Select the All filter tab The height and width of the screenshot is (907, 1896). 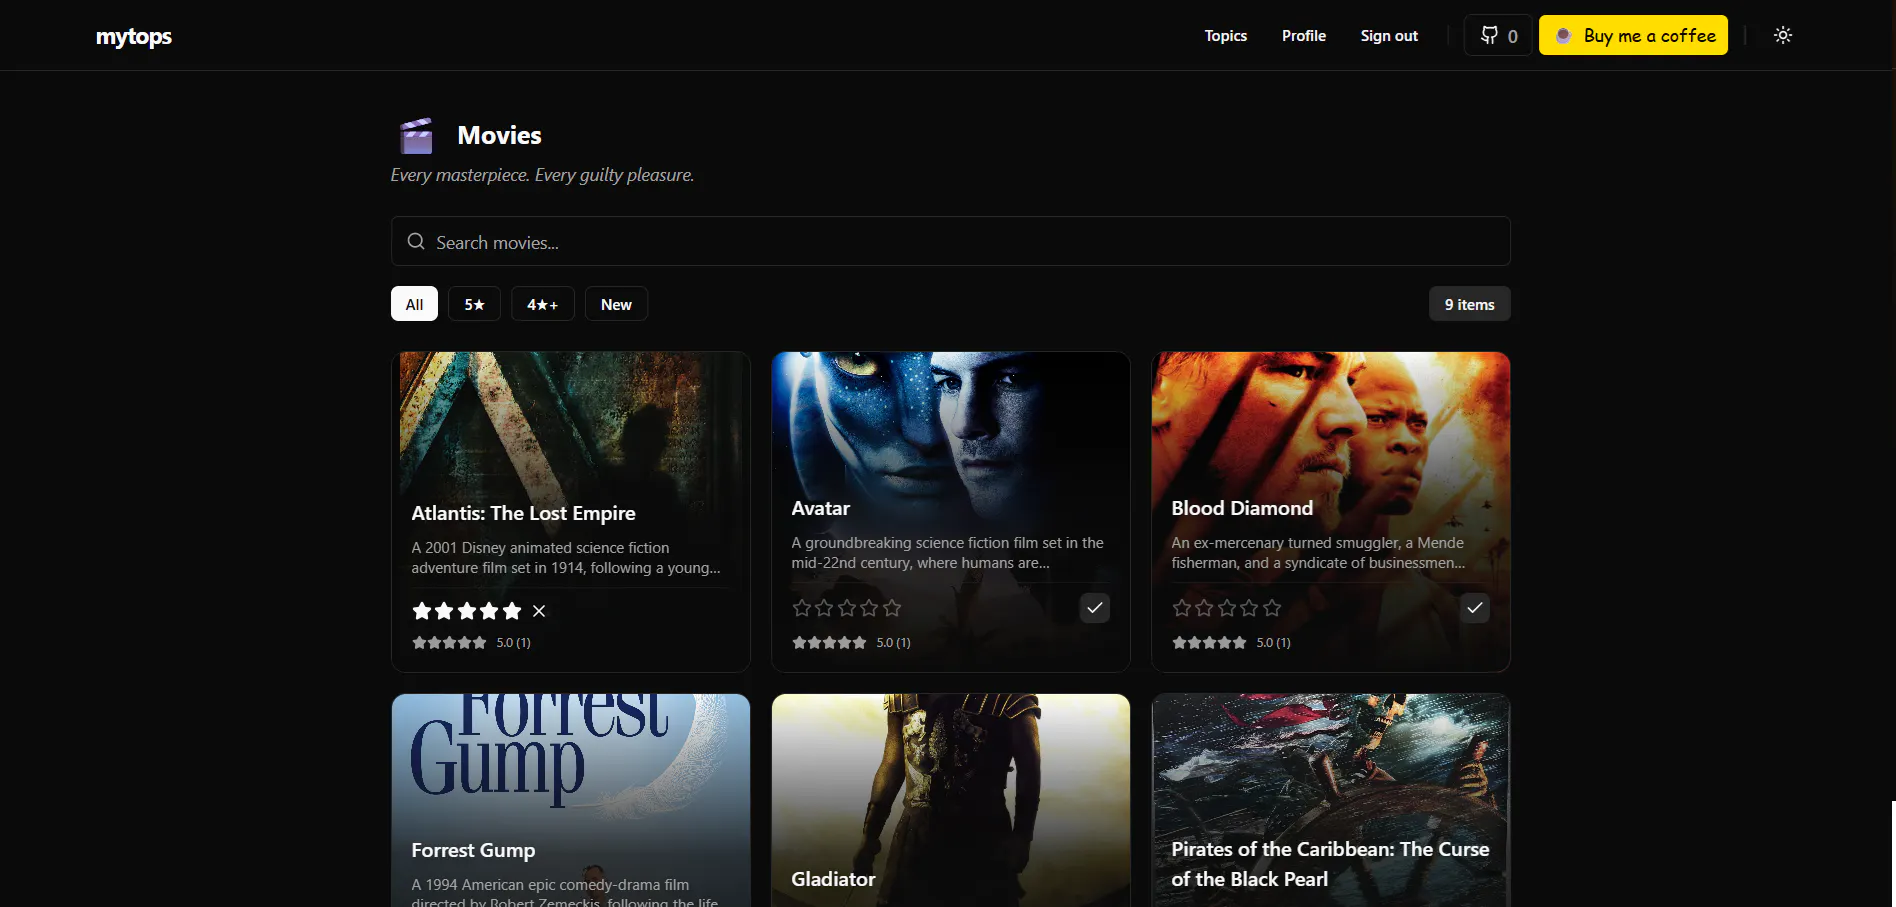pos(414,304)
